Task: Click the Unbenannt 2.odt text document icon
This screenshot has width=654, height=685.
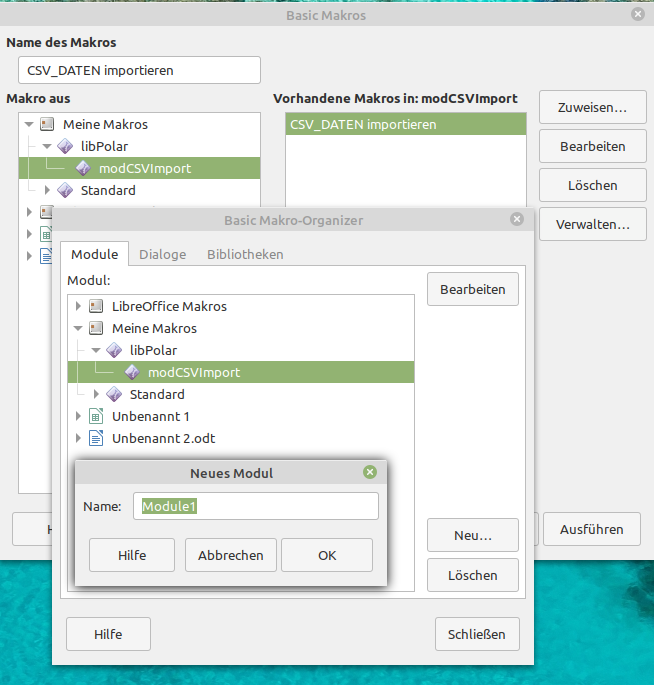Action: coord(96,438)
